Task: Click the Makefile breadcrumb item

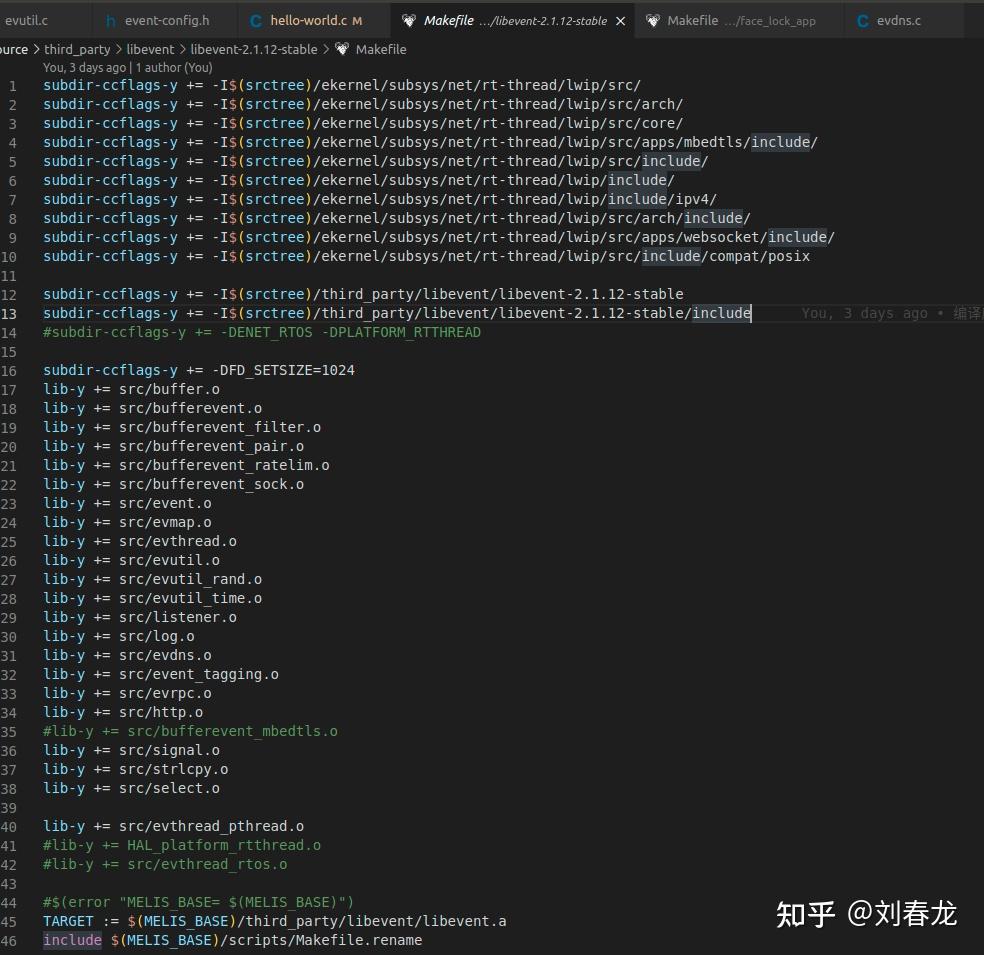Action: click(x=381, y=49)
